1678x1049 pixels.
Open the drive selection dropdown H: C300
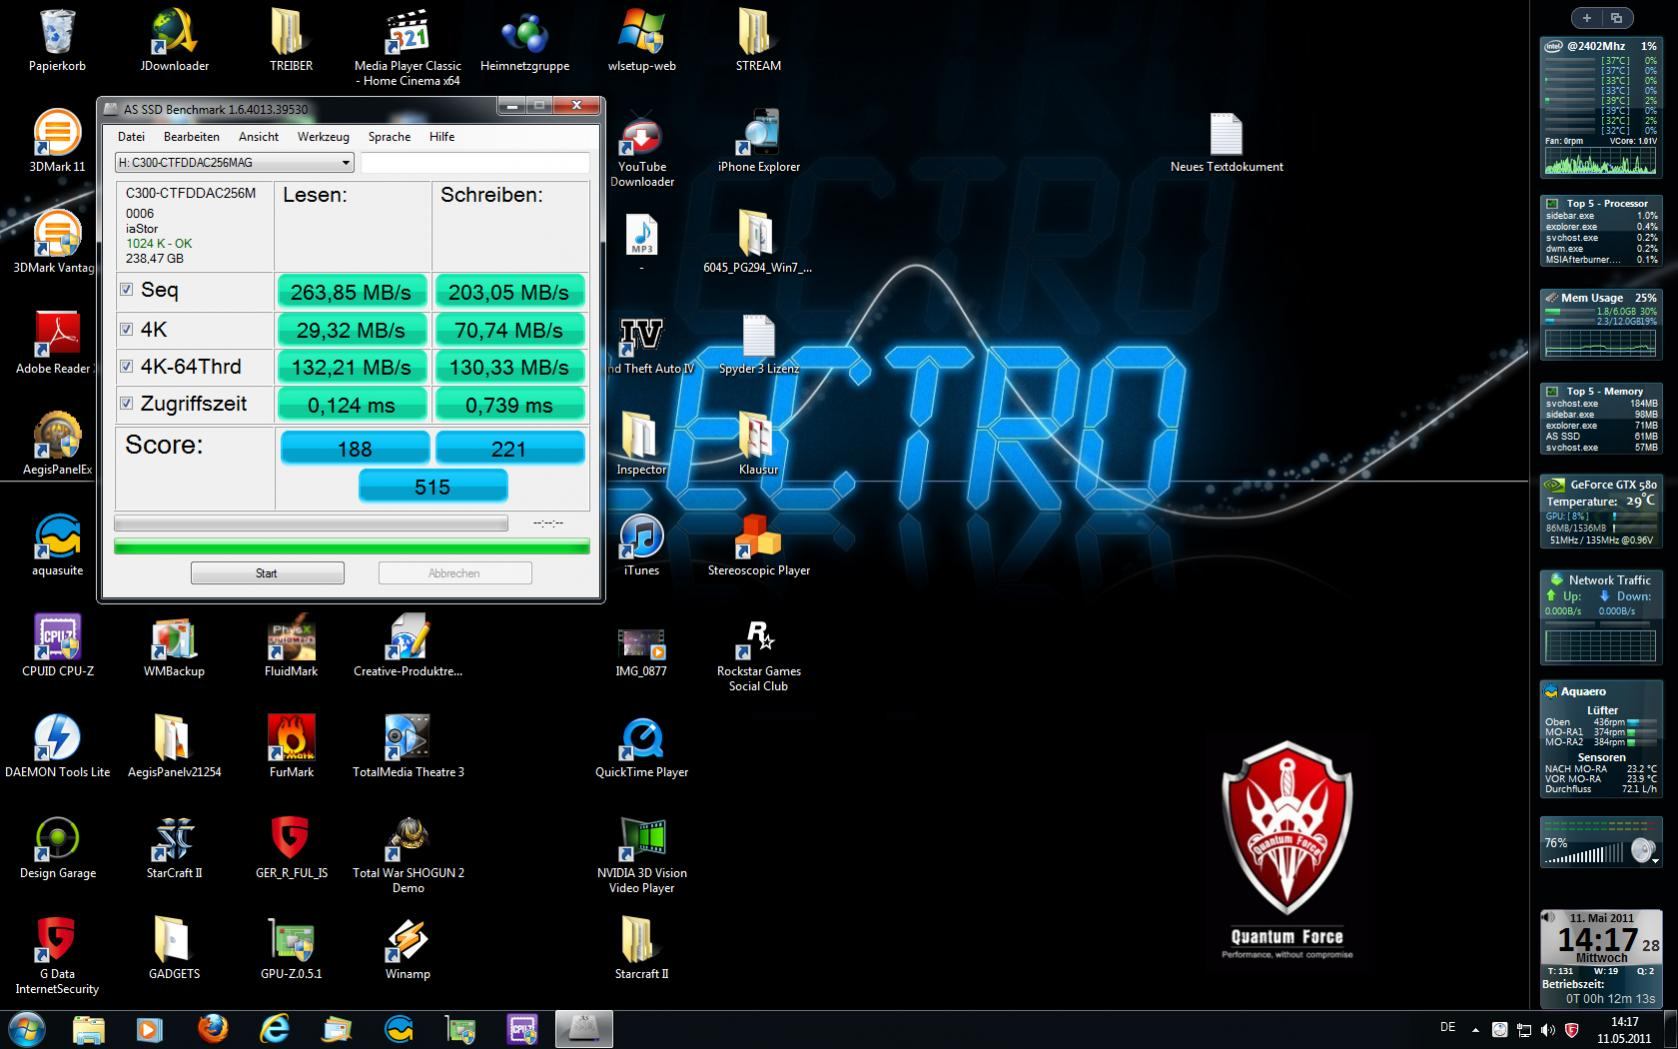(235, 162)
